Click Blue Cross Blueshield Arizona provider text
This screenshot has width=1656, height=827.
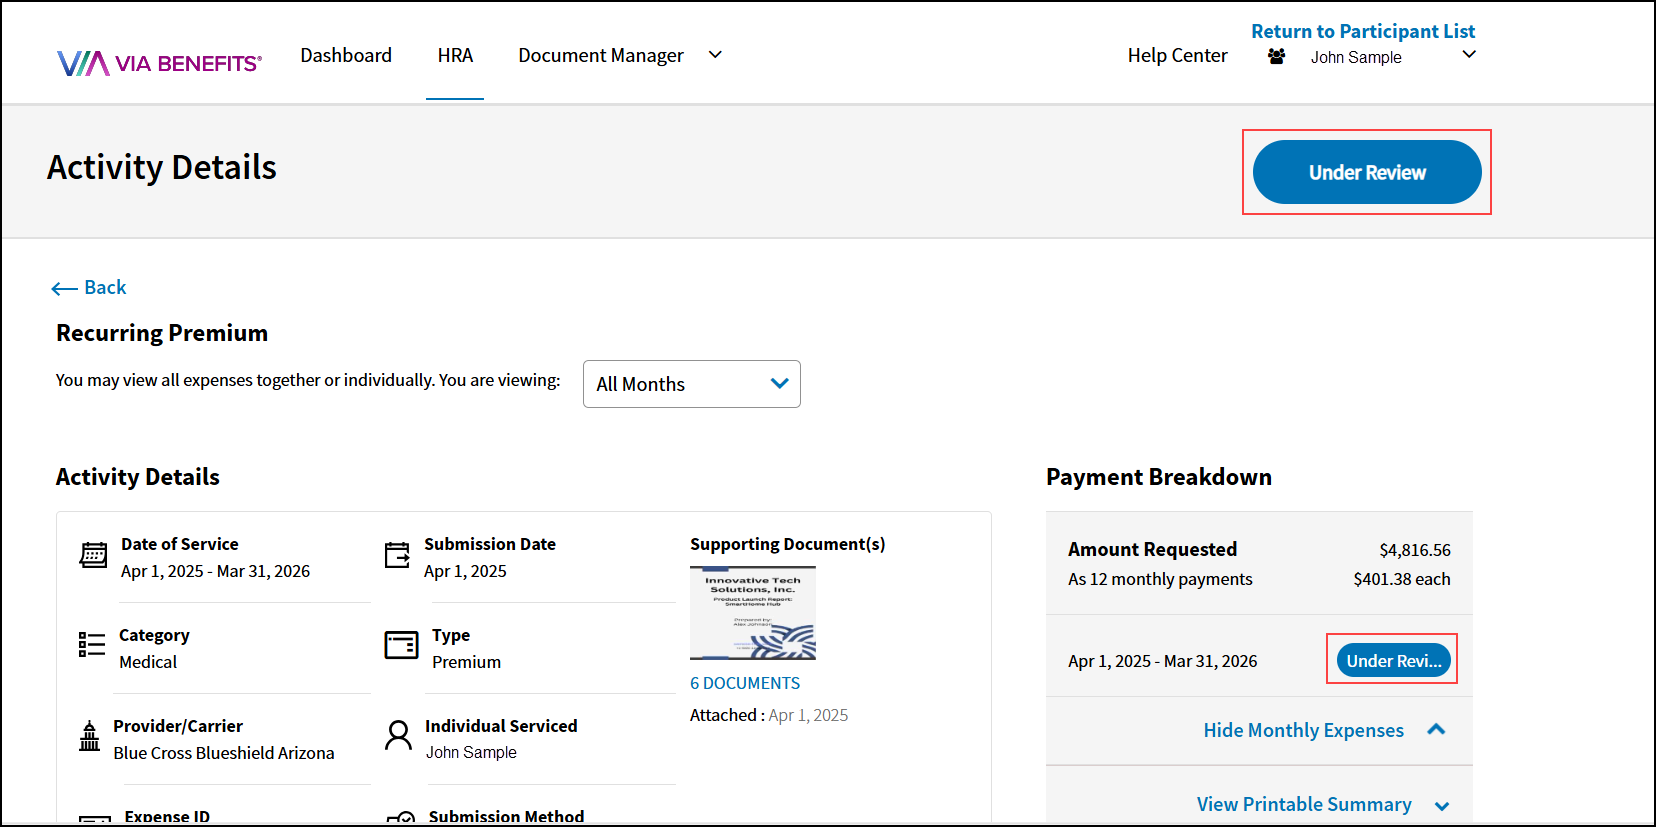[224, 753]
